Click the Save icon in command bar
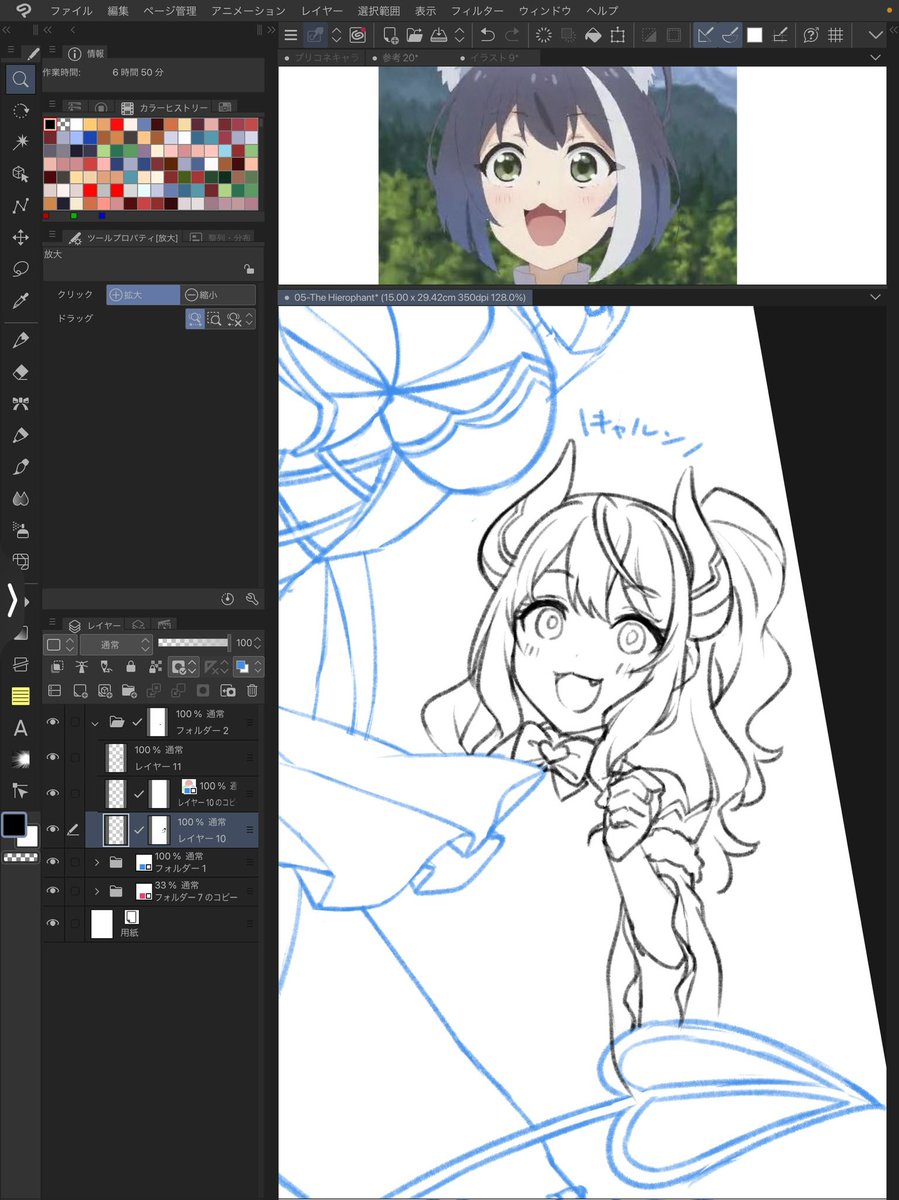 [438, 35]
